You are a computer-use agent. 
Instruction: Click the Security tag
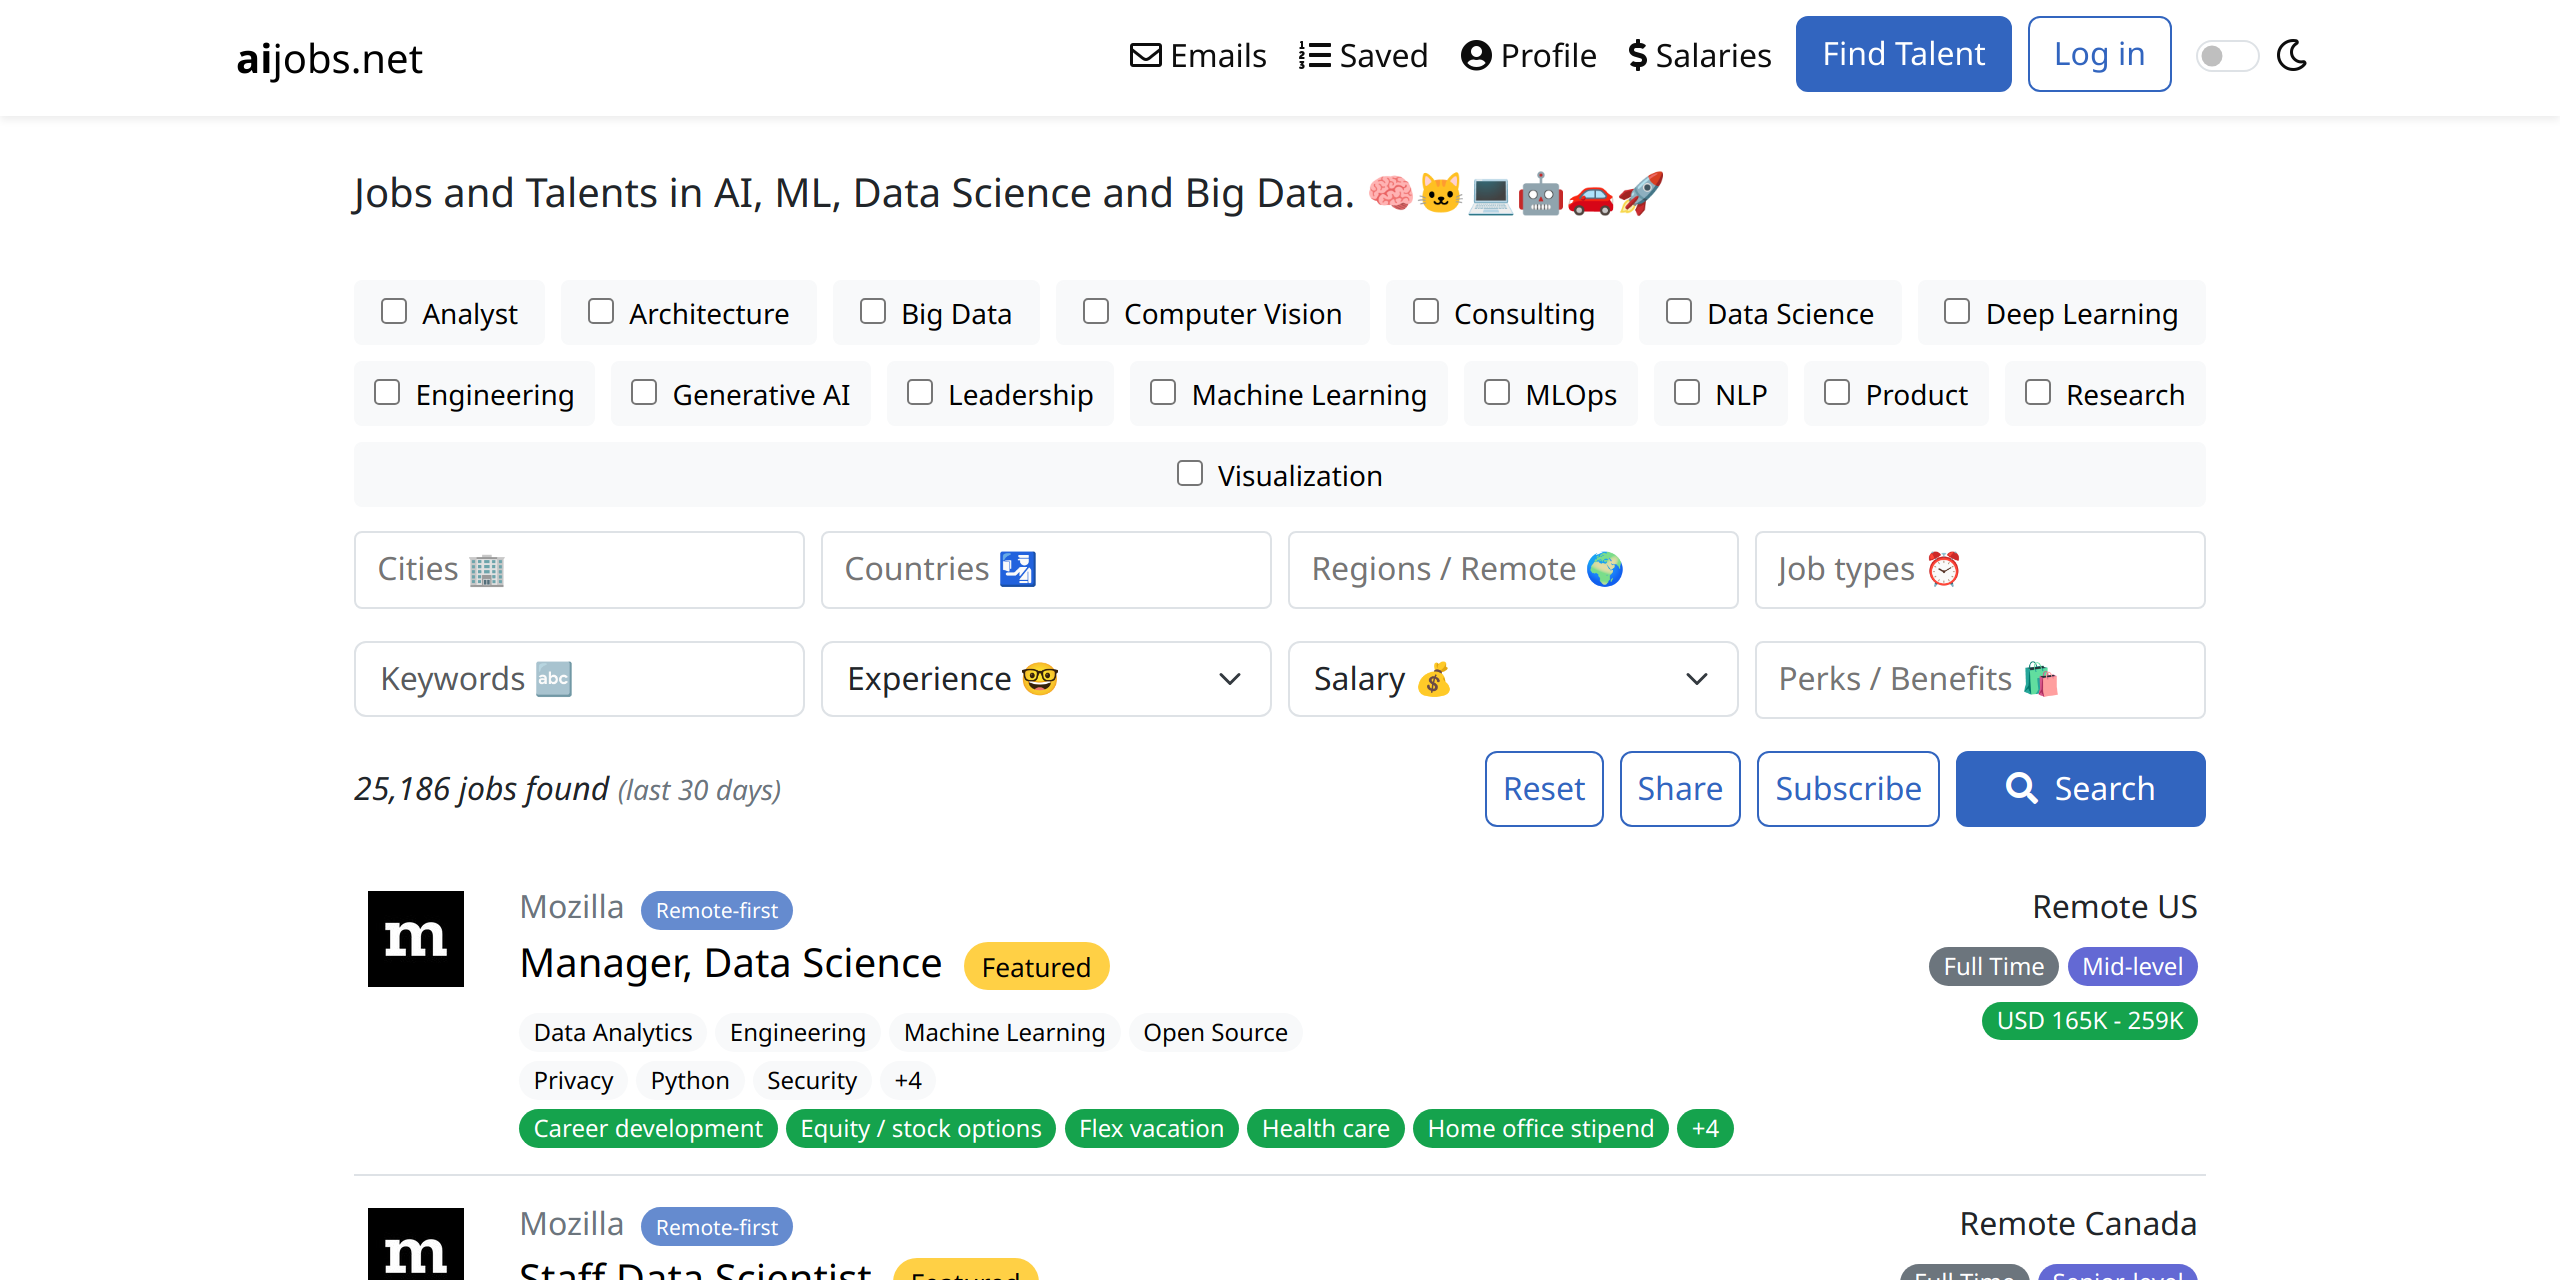click(x=812, y=1080)
